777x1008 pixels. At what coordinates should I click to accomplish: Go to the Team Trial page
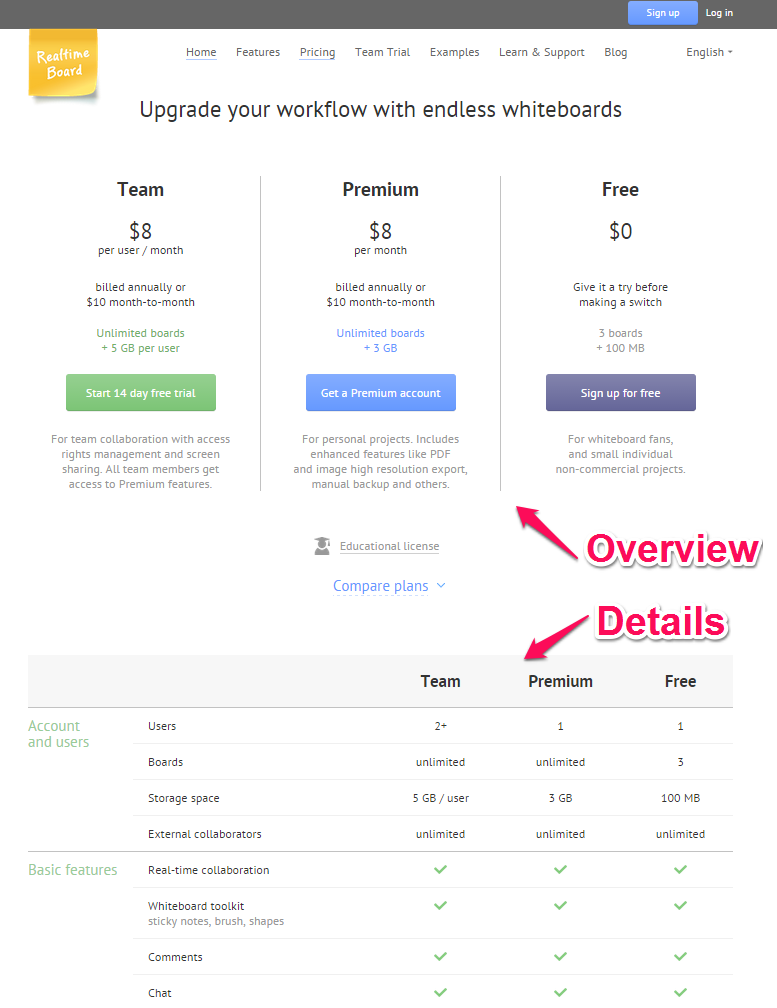tap(382, 52)
